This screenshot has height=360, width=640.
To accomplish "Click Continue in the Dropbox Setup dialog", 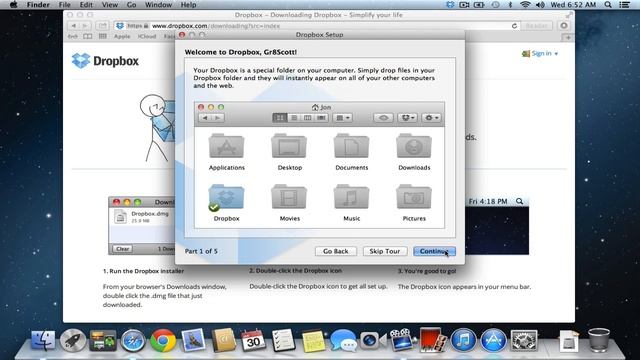I will 434,251.
